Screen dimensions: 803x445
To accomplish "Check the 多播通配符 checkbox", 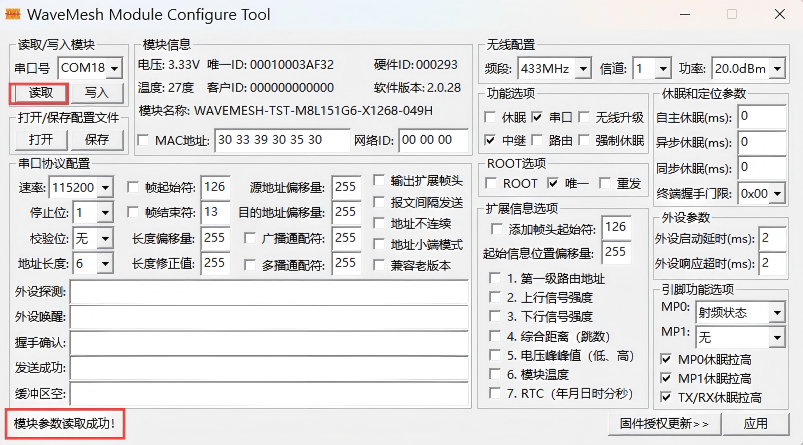I will click(x=250, y=265).
